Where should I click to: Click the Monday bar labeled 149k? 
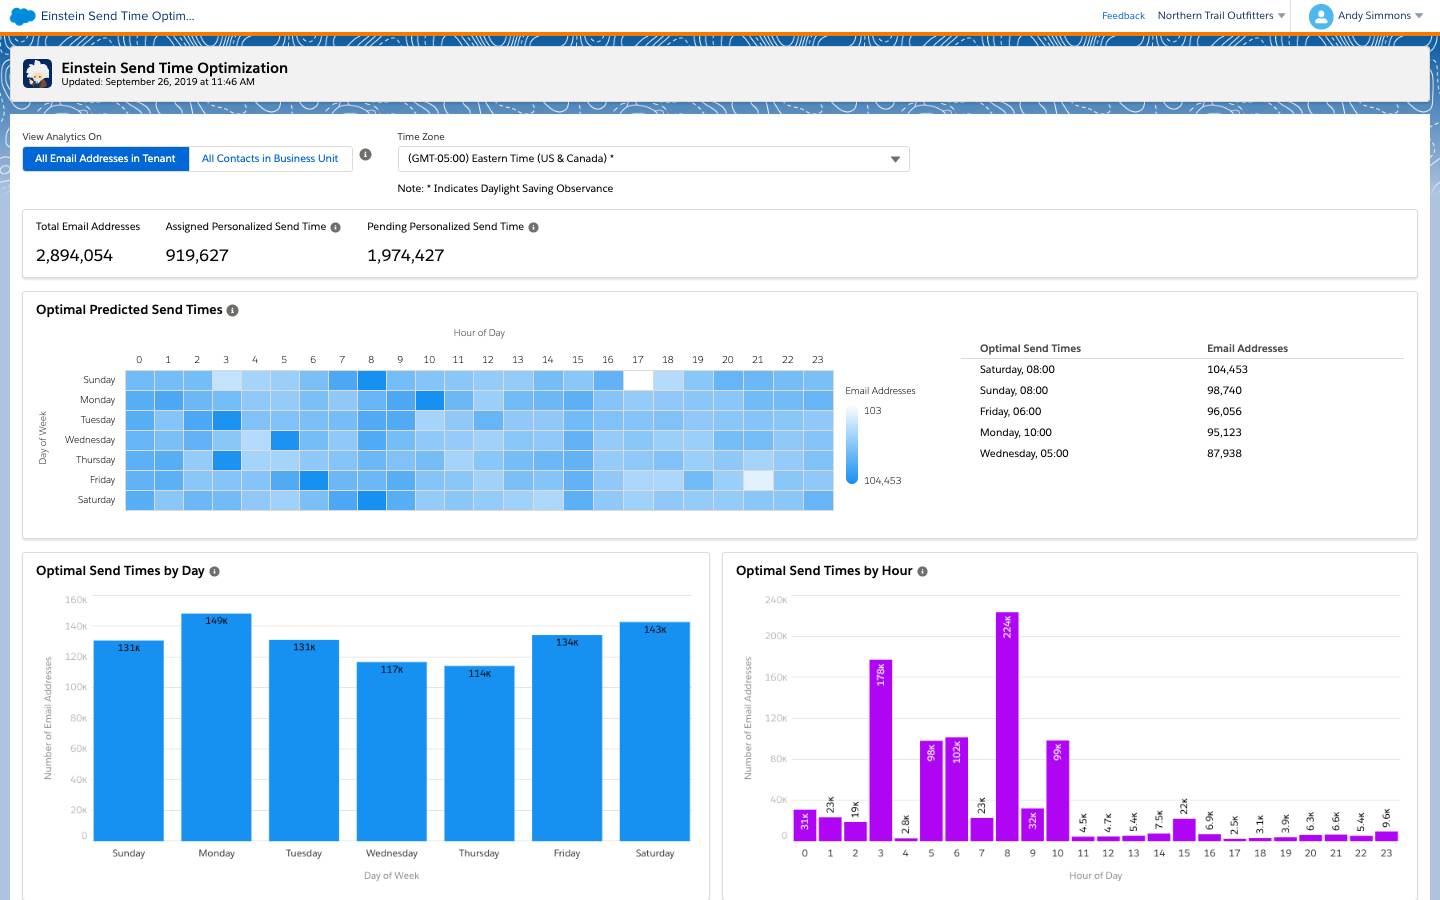[216, 727]
